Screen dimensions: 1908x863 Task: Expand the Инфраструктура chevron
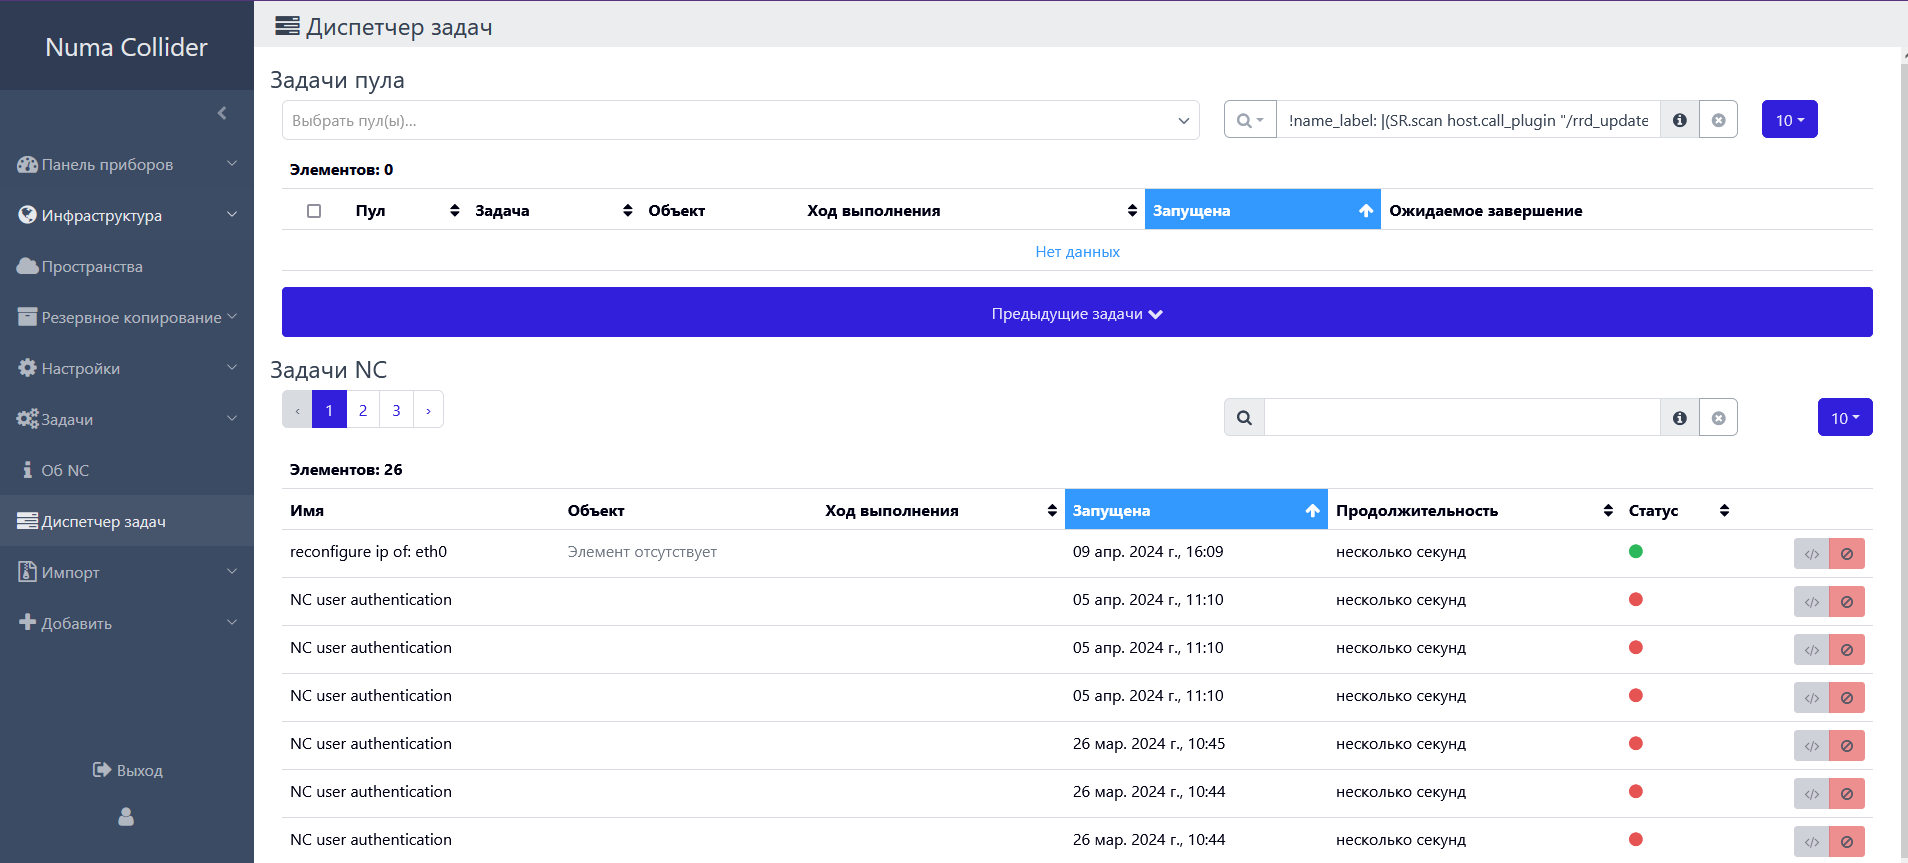pyautogui.click(x=232, y=215)
